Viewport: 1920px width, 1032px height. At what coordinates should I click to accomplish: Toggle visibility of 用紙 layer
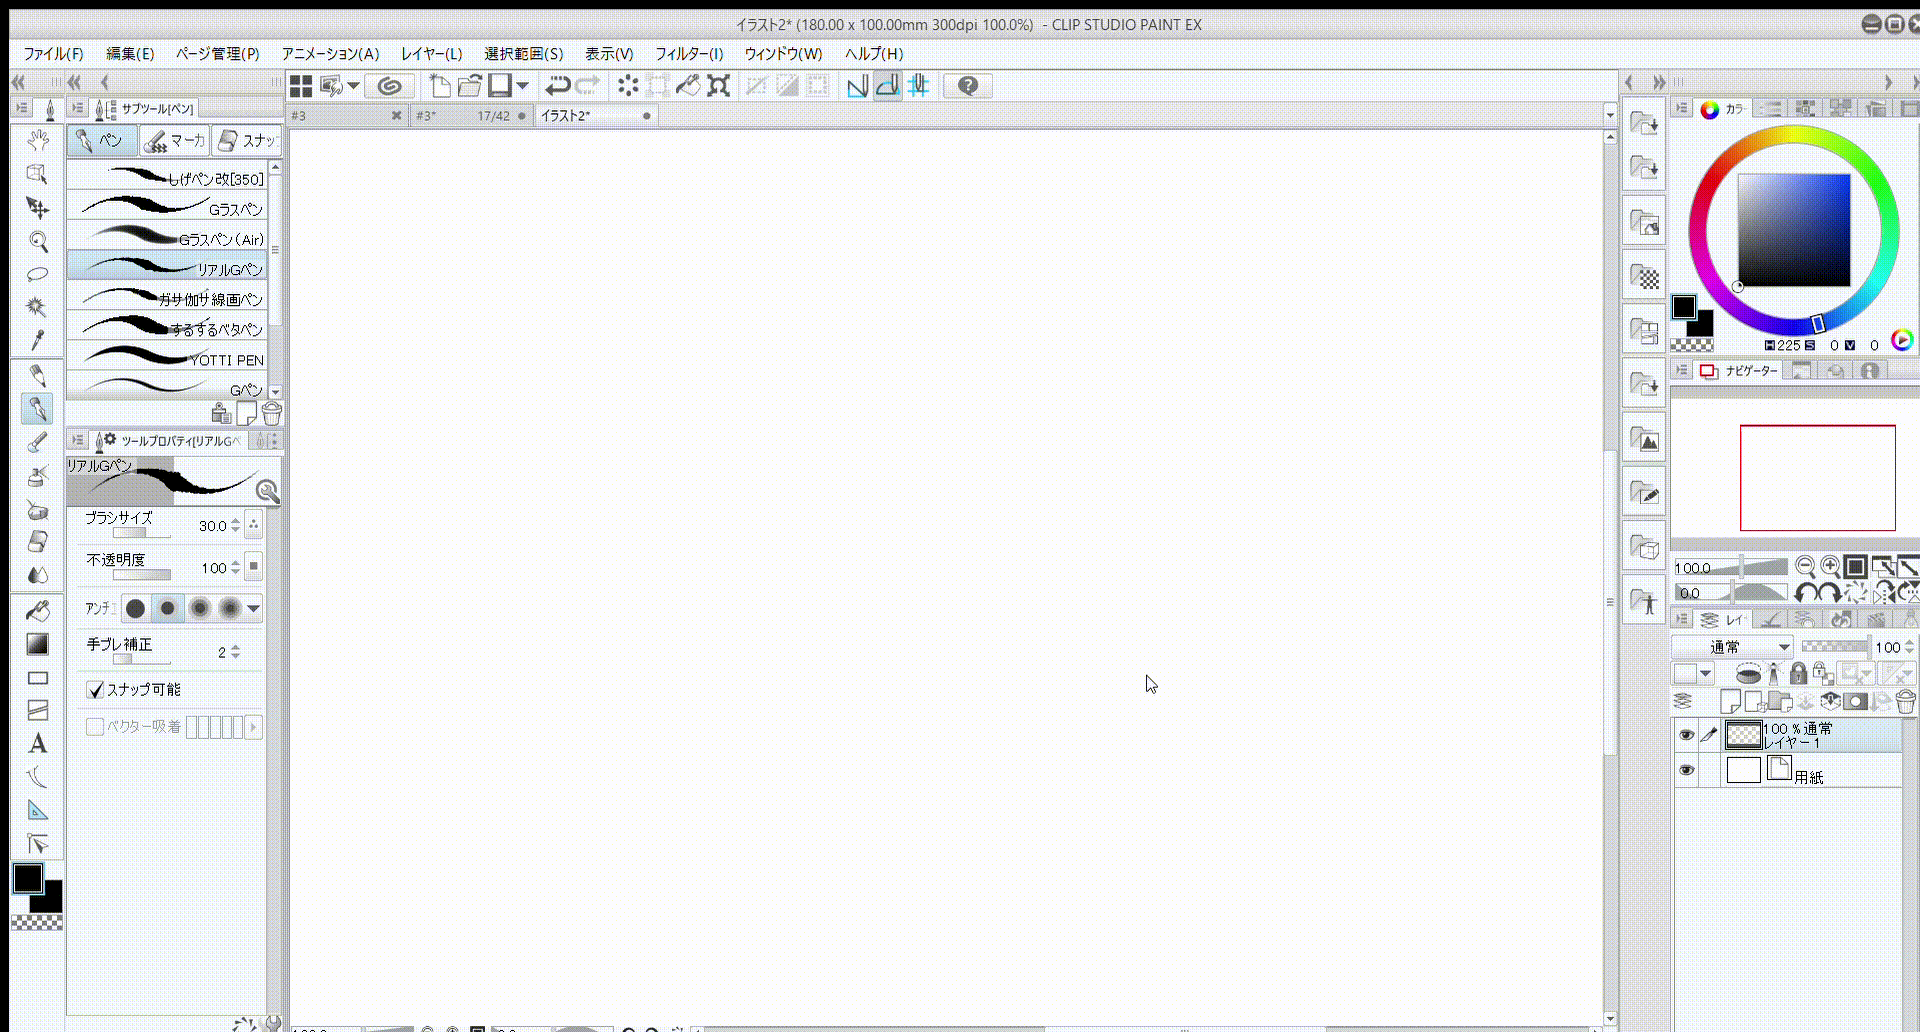click(x=1686, y=770)
